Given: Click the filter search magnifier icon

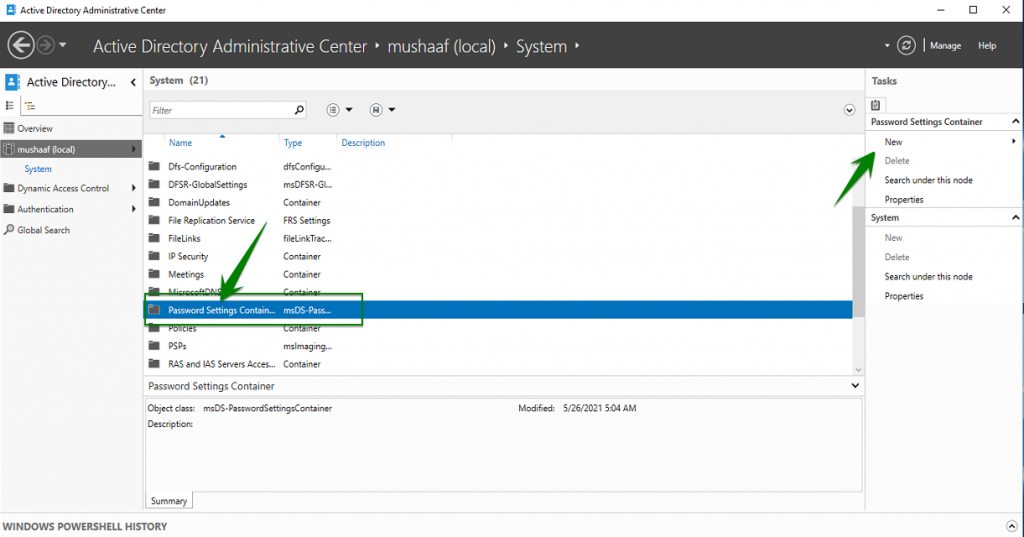Looking at the screenshot, I should tap(299, 110).
